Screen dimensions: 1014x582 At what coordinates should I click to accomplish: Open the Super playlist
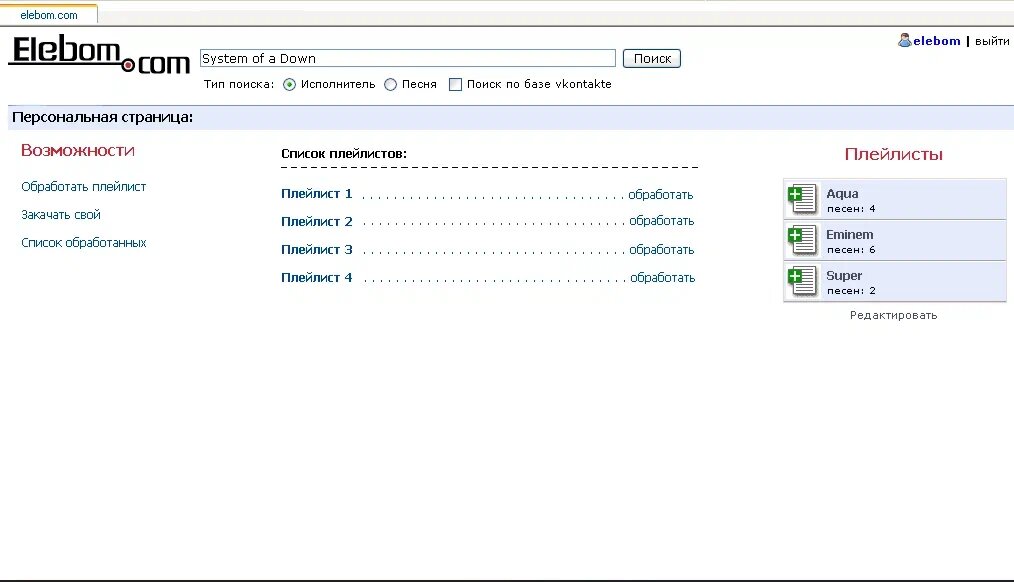click(x=844, y=276)
